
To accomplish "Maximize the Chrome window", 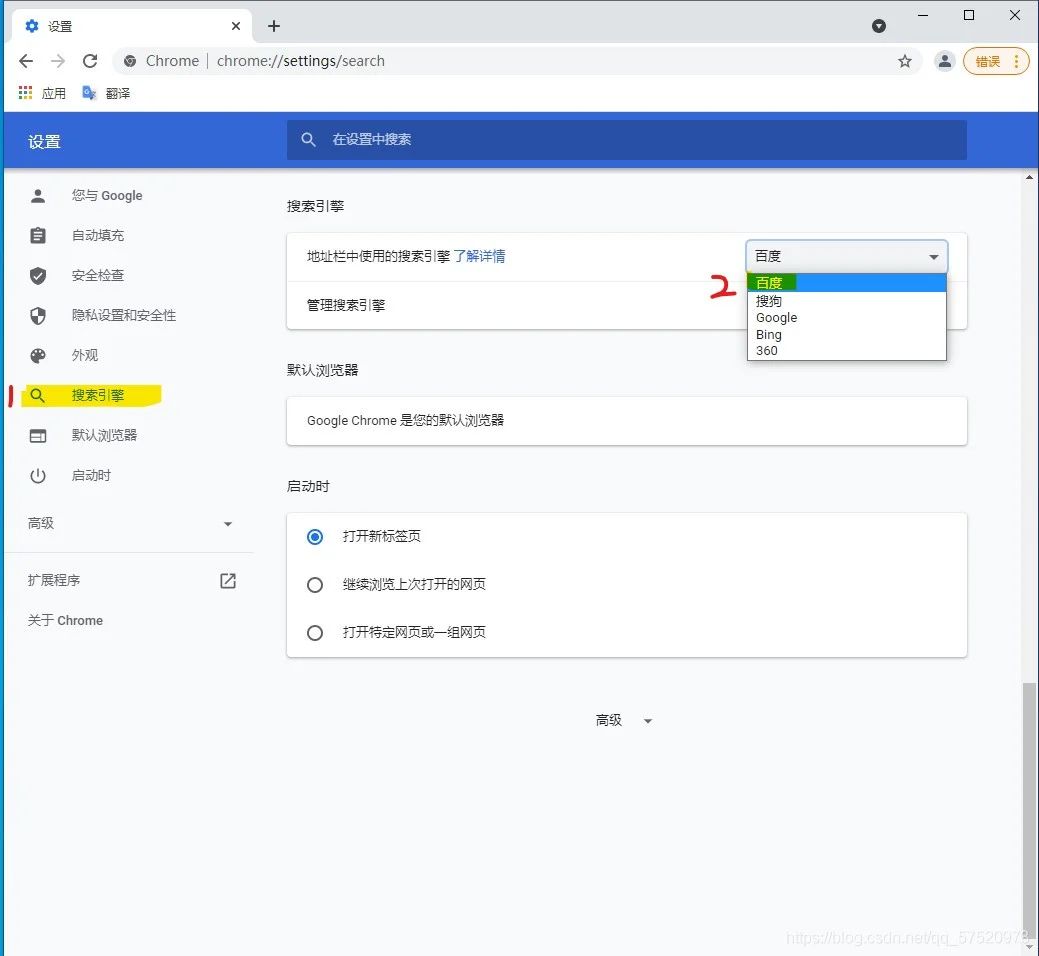I will click(x=968, y=15).
